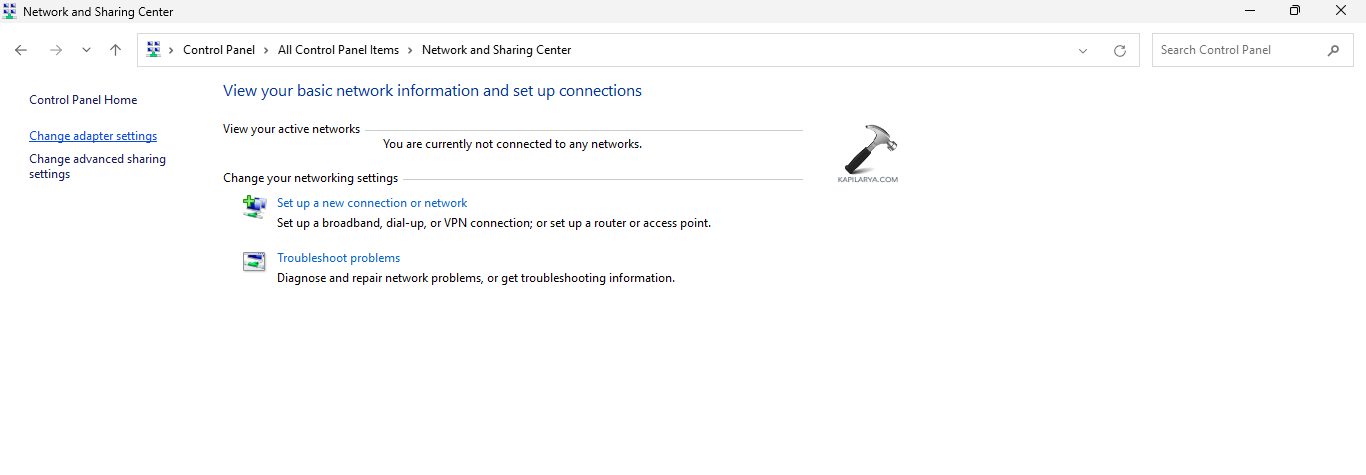Select the All Control Panel Items breadcrumb
The width and height of the screenshot is (1366, 475).
point(338,50)
